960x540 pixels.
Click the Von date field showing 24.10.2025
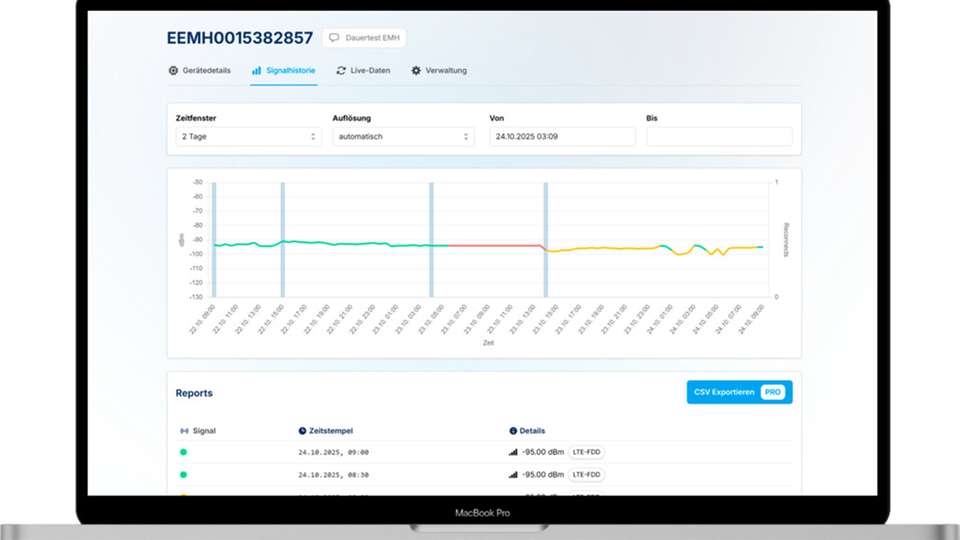(x=562, y=137)
